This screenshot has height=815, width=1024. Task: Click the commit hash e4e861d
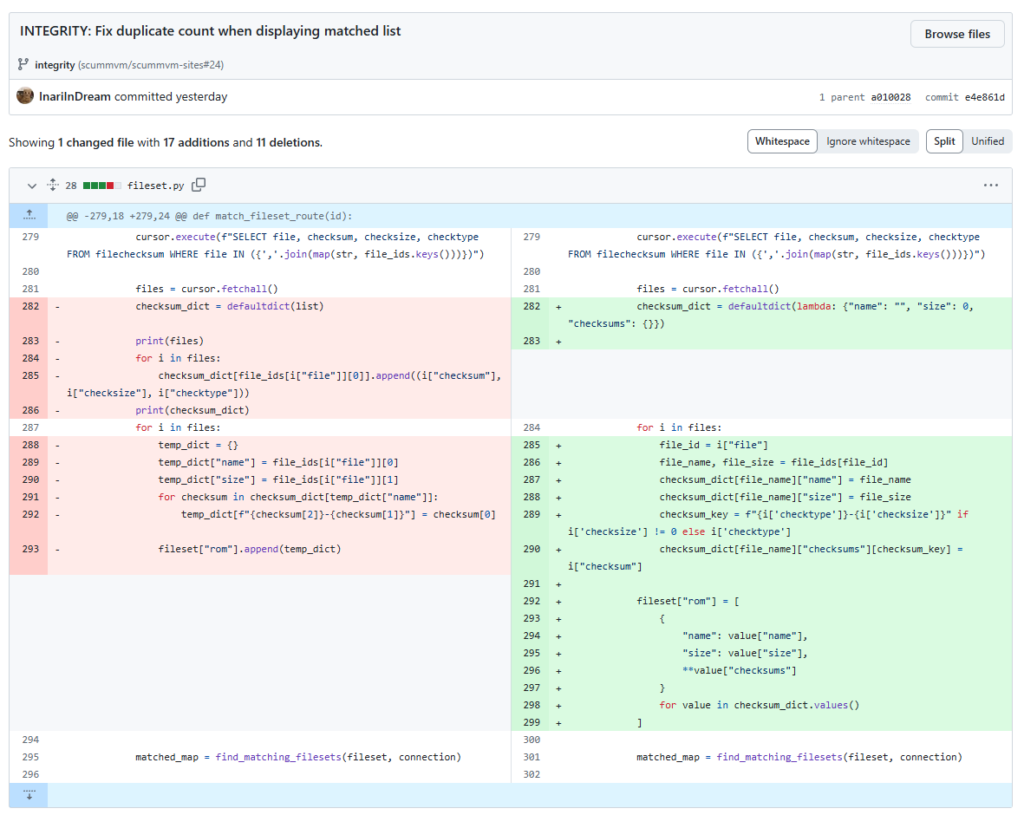(x=985, y=97)
